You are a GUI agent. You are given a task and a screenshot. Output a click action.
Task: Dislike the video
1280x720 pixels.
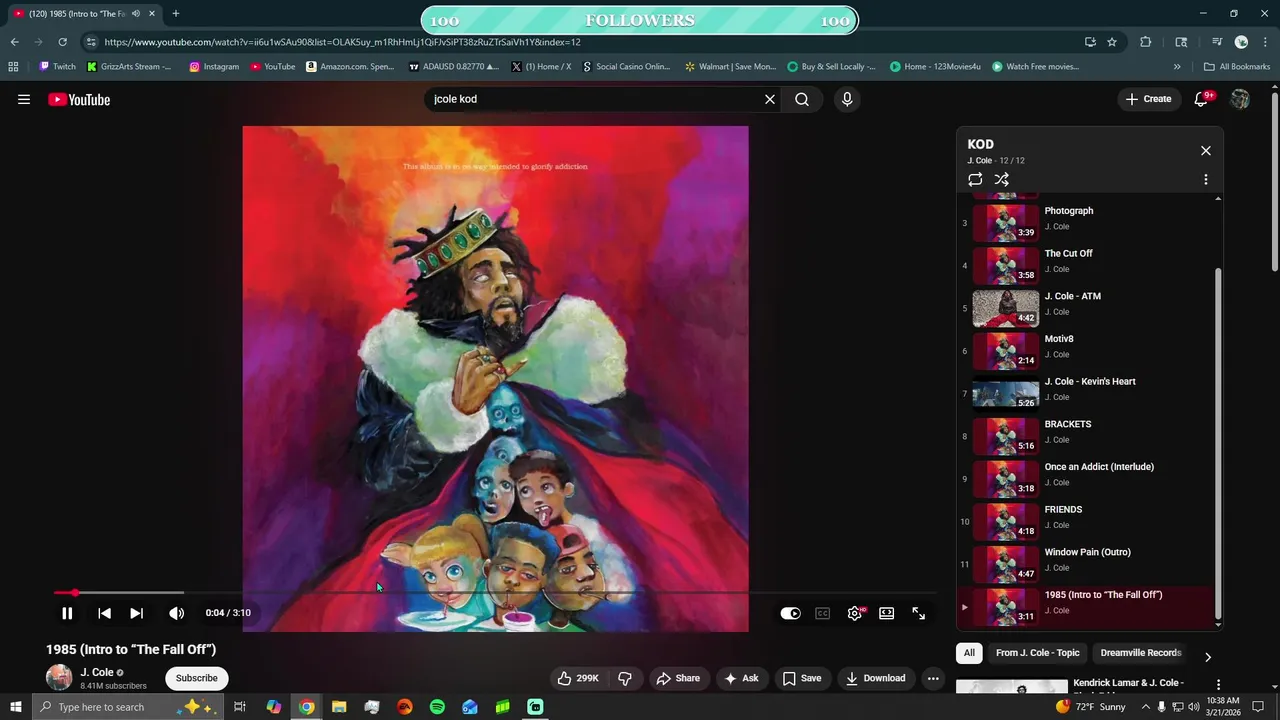pos(625,678)
